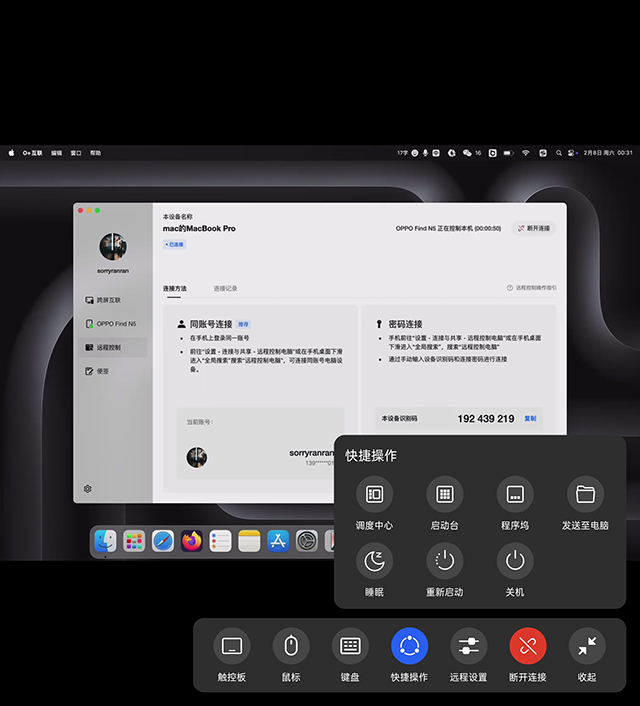Open the Apple menu
Screen dimensions: 640x706
click(x=11, y=153)
